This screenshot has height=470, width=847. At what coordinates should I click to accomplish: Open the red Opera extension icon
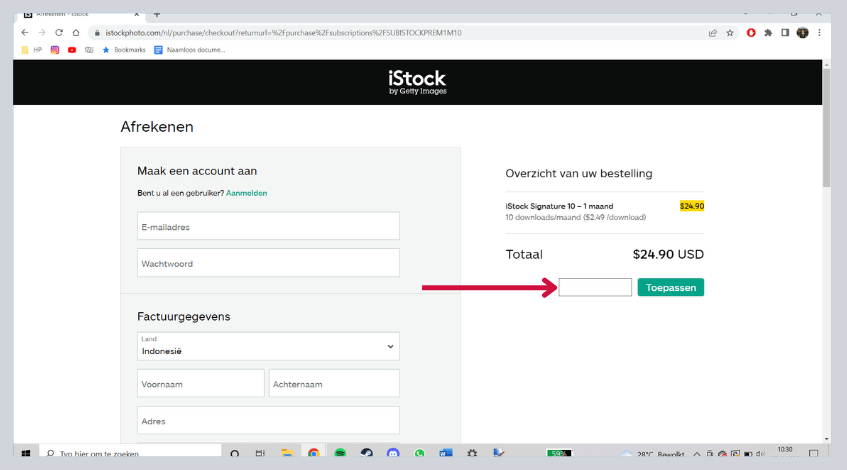pos(751,33)
